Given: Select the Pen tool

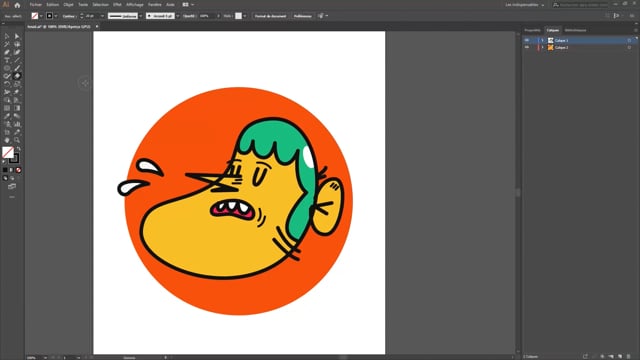Looking at the screenshot, I should point(7,52).
